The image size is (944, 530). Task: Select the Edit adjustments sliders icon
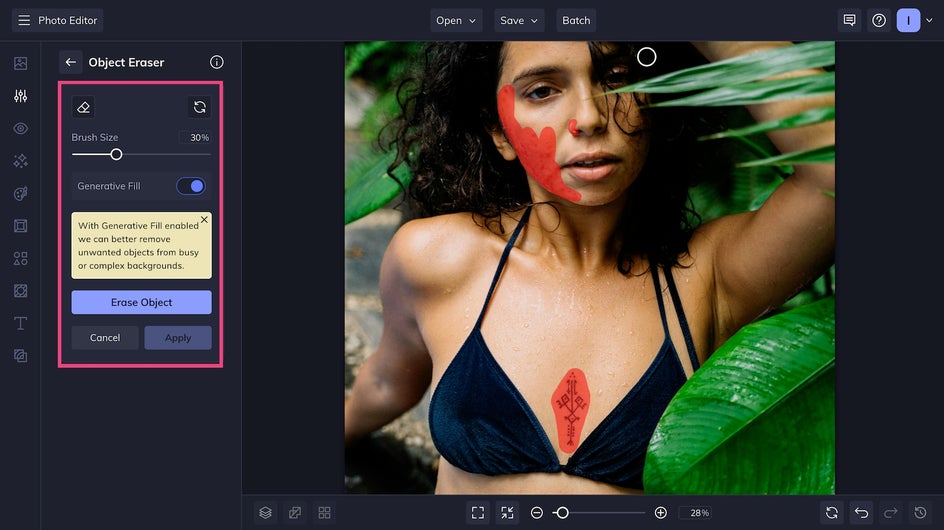coord(20,96)
